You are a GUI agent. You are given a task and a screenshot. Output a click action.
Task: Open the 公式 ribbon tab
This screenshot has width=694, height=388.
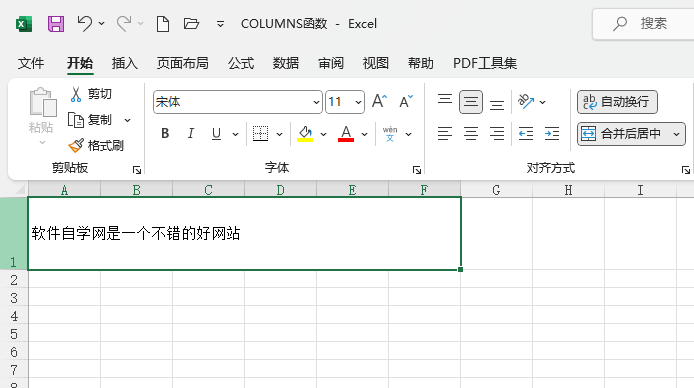coord(241,63)
